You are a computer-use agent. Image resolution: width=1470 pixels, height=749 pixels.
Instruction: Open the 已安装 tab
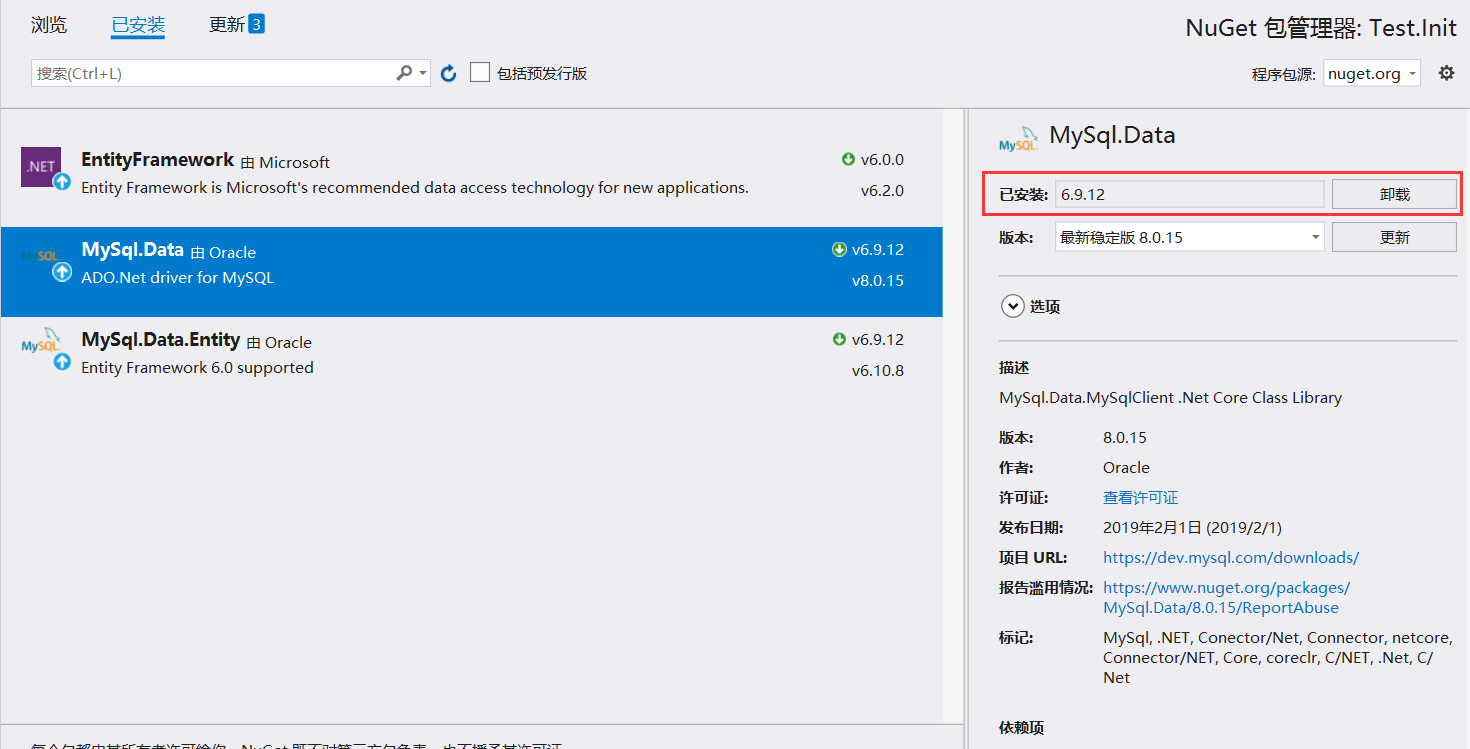[x=138, y=25]
